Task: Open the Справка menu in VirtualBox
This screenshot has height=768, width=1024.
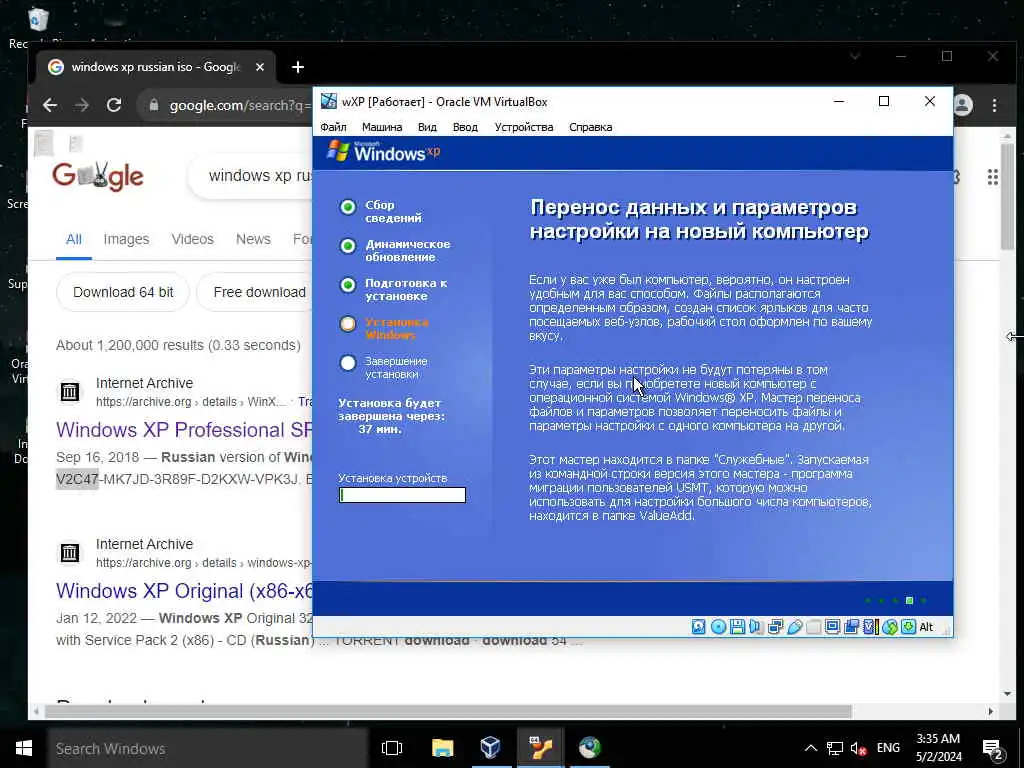Action: (x=590, y=127)
